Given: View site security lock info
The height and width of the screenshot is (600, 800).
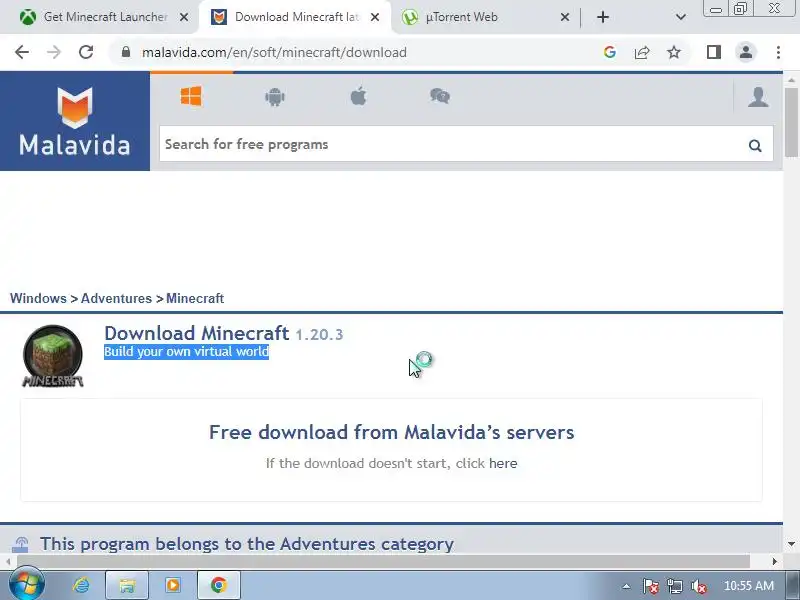Looking at the screenshot, I should coord(126,52).
